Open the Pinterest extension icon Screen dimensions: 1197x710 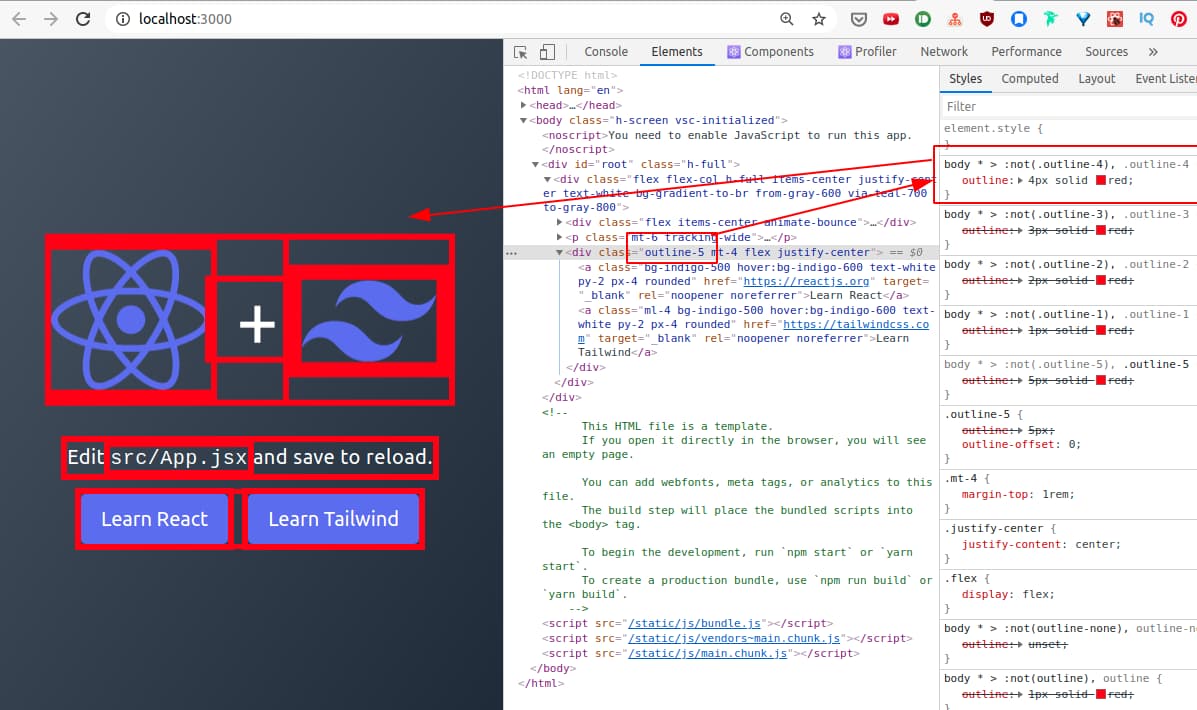(x=1179, y=19)
